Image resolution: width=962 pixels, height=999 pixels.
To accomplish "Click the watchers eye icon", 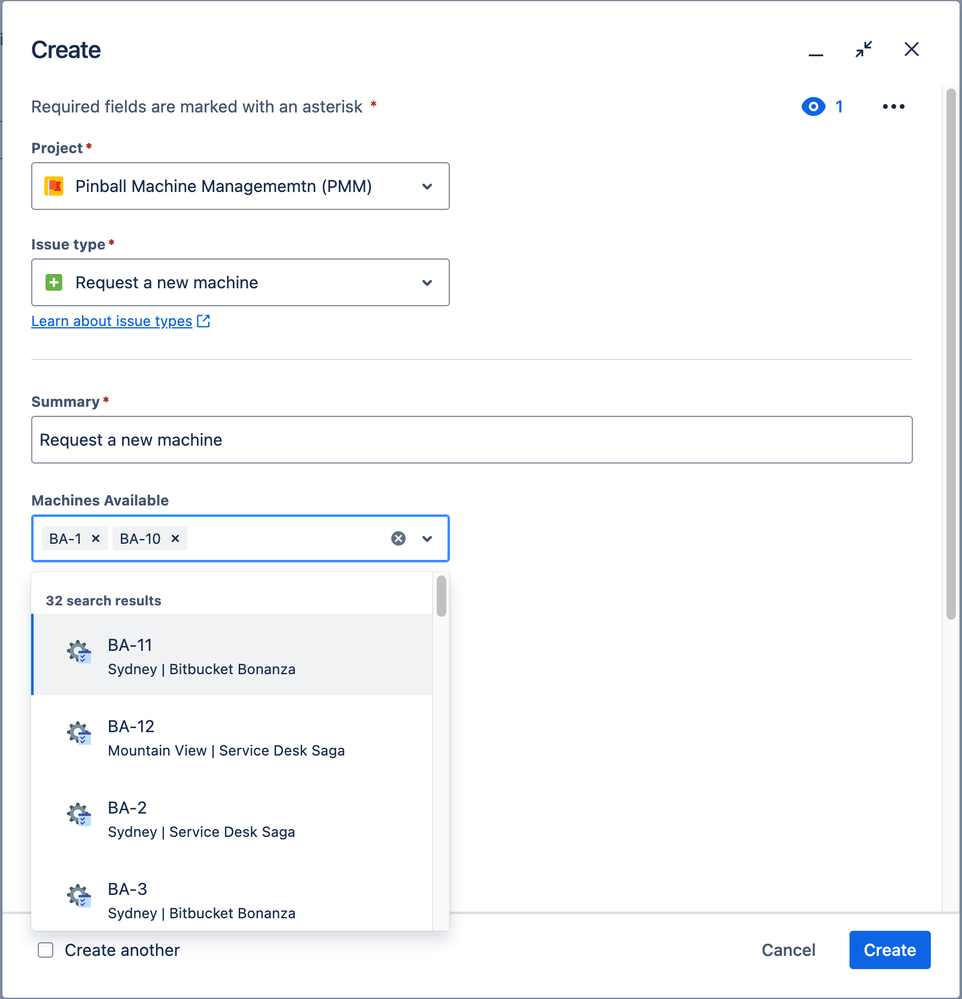I will click(x=813, y=107).
